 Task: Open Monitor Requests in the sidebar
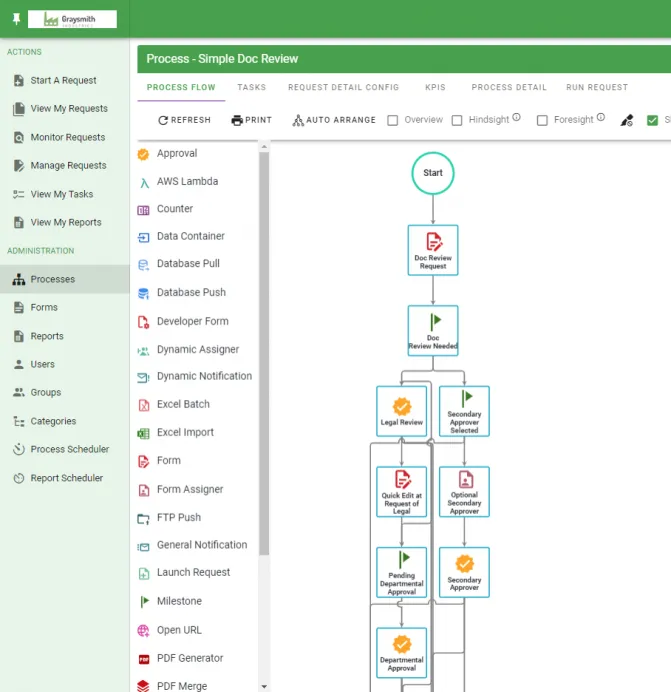[67, 138]
